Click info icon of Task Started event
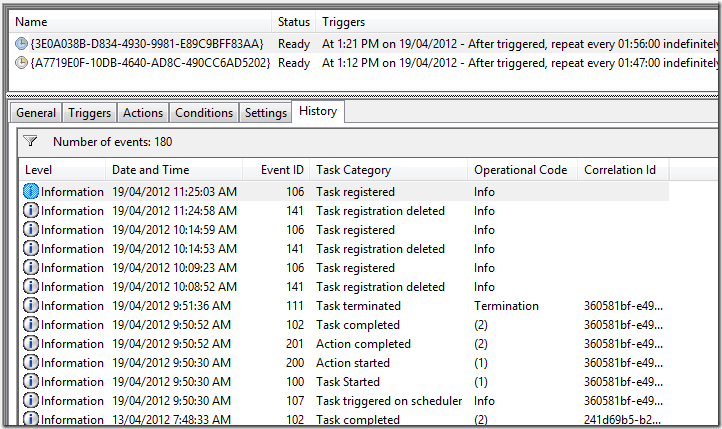This screenshot has height=429, width=722. 31,382
